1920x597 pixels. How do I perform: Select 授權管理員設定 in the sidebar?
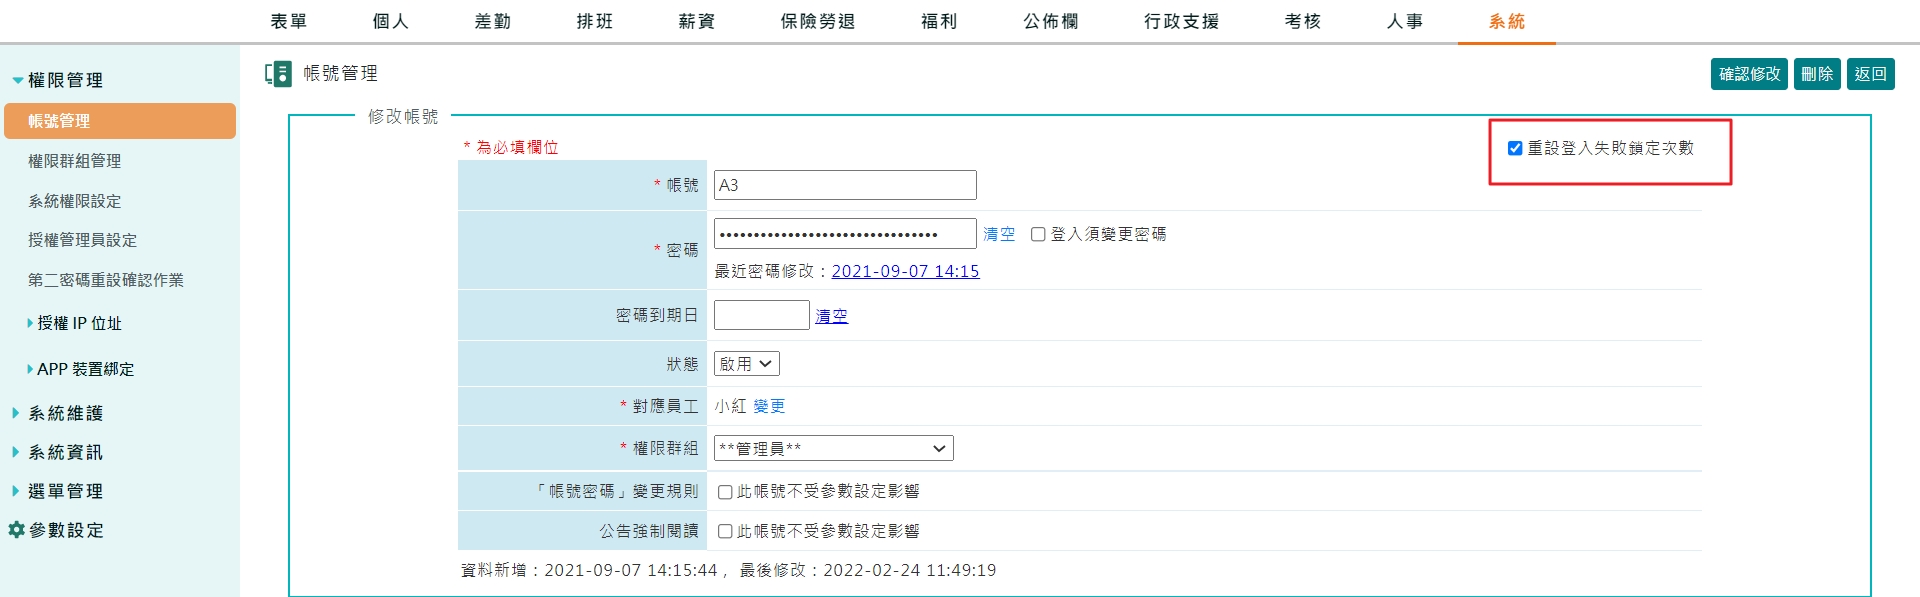click(83, 240)
